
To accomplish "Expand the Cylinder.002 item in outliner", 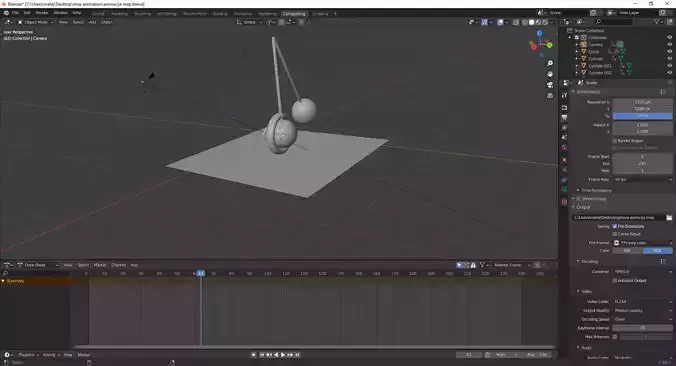I will [577, 73].
